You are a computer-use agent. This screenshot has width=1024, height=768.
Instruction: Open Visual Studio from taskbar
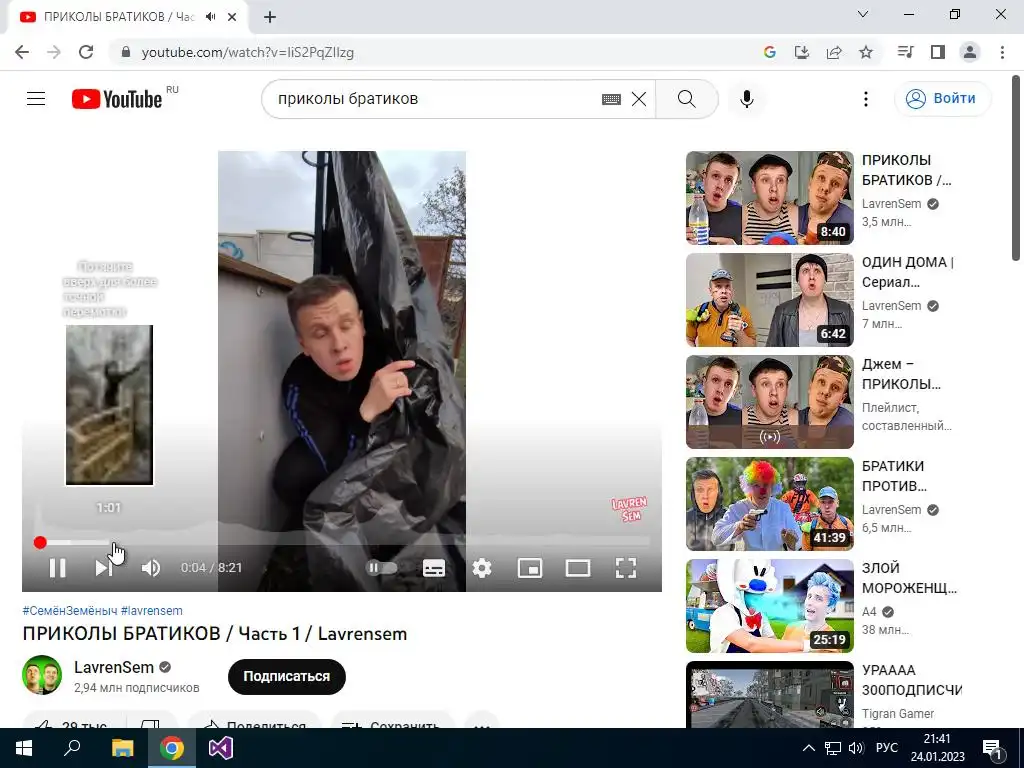tap(221, 748)
